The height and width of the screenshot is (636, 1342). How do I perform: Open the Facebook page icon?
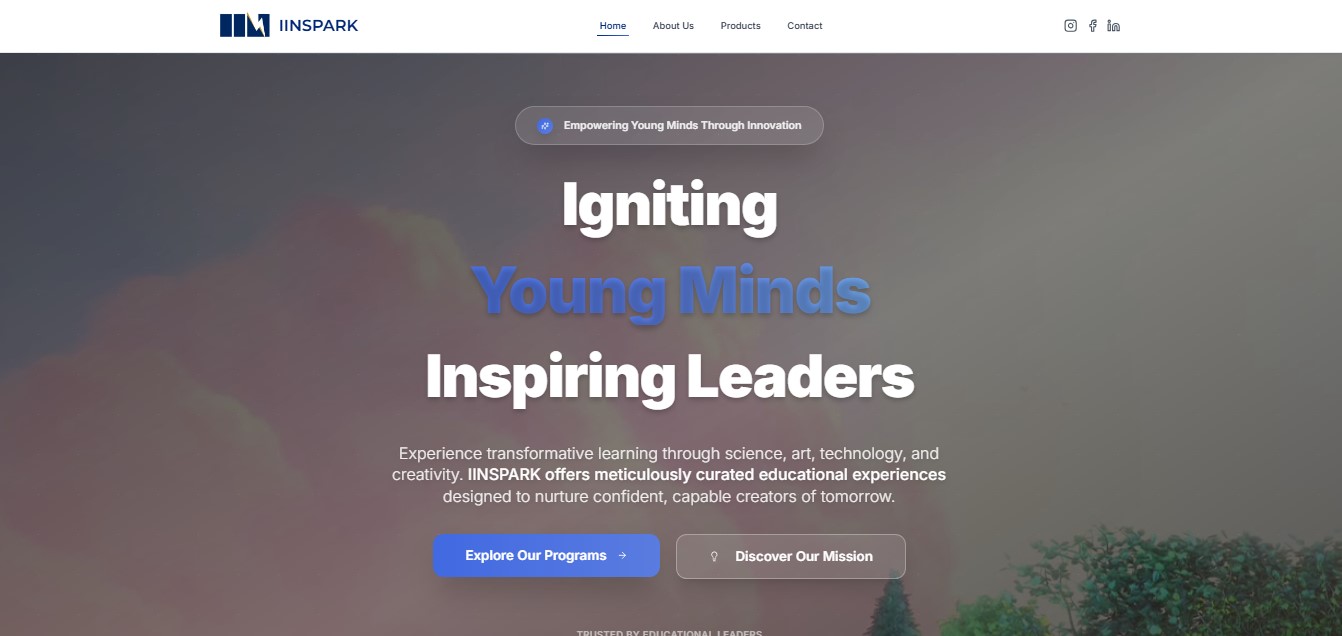pos(1092,26)
